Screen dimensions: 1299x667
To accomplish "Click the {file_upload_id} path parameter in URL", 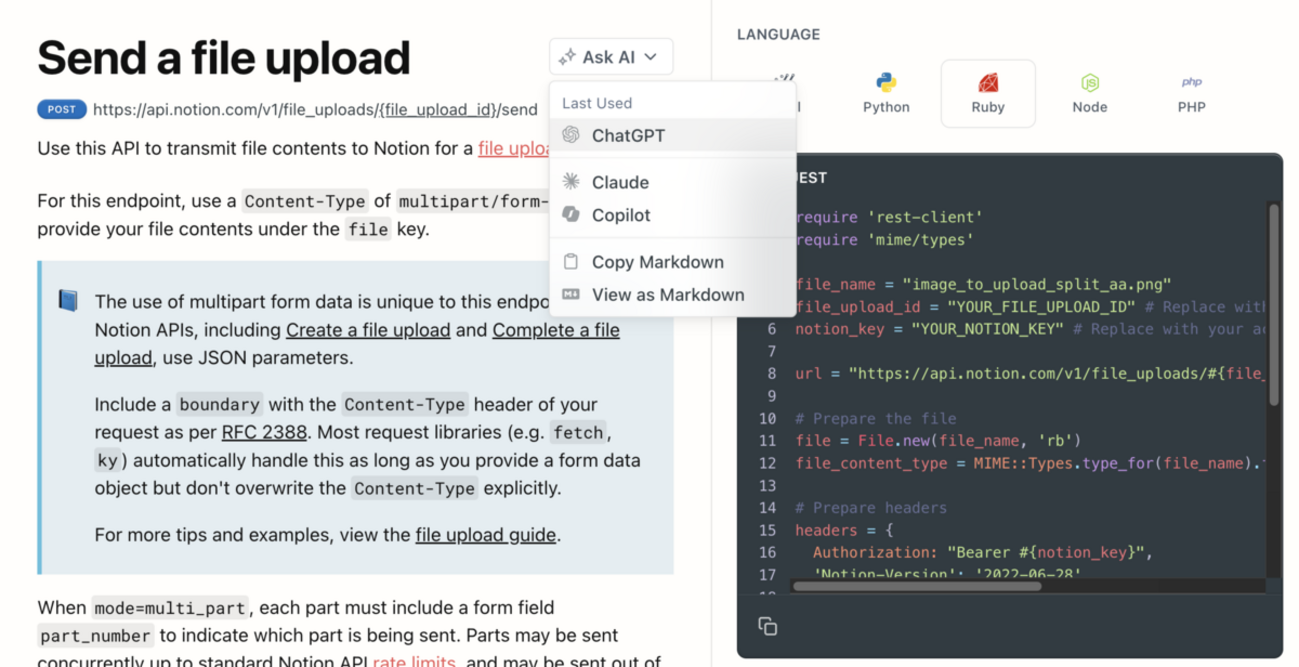I will click(437, 109).
